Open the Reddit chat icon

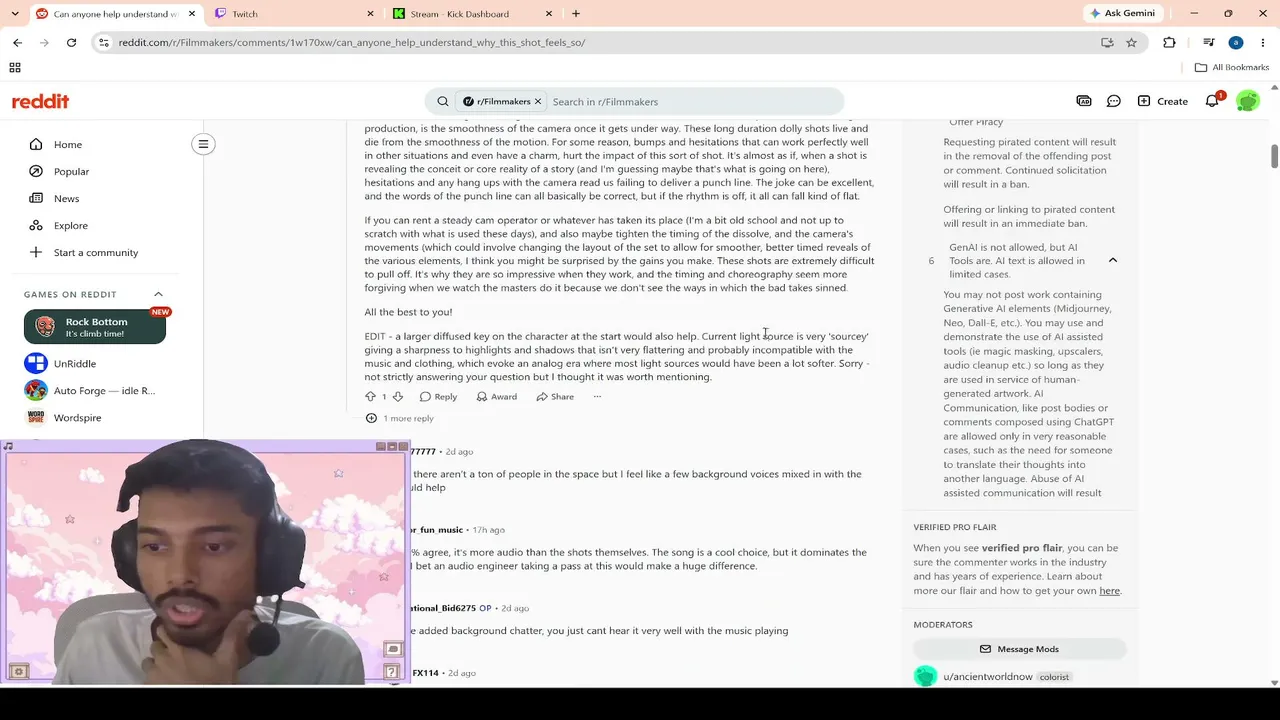click(x=1114, y=101)
